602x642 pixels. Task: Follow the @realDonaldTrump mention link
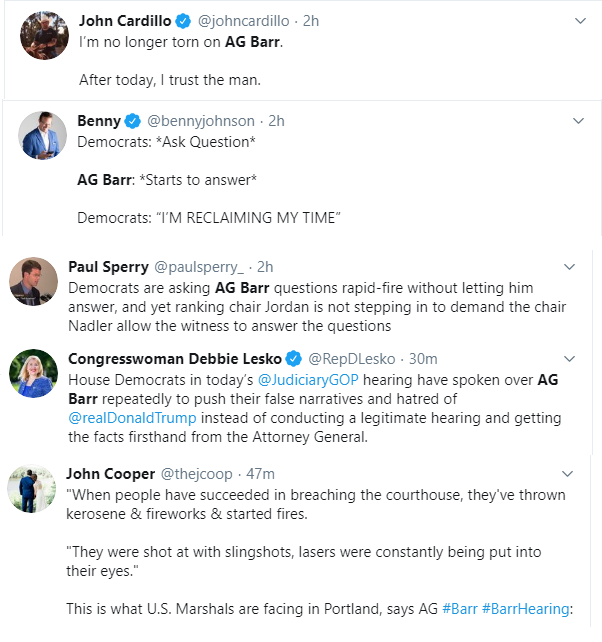(x=132, y=417)
